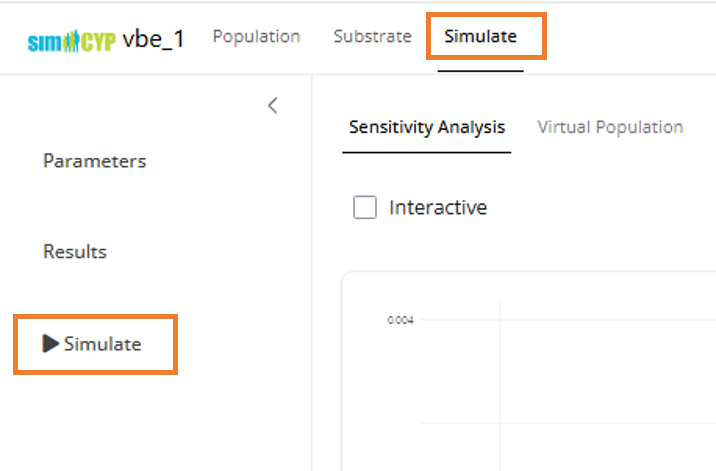Open Parameters in the sidebar
Image resolution: width=716 pixels, height=471 pixels.
tap(94, 161)
